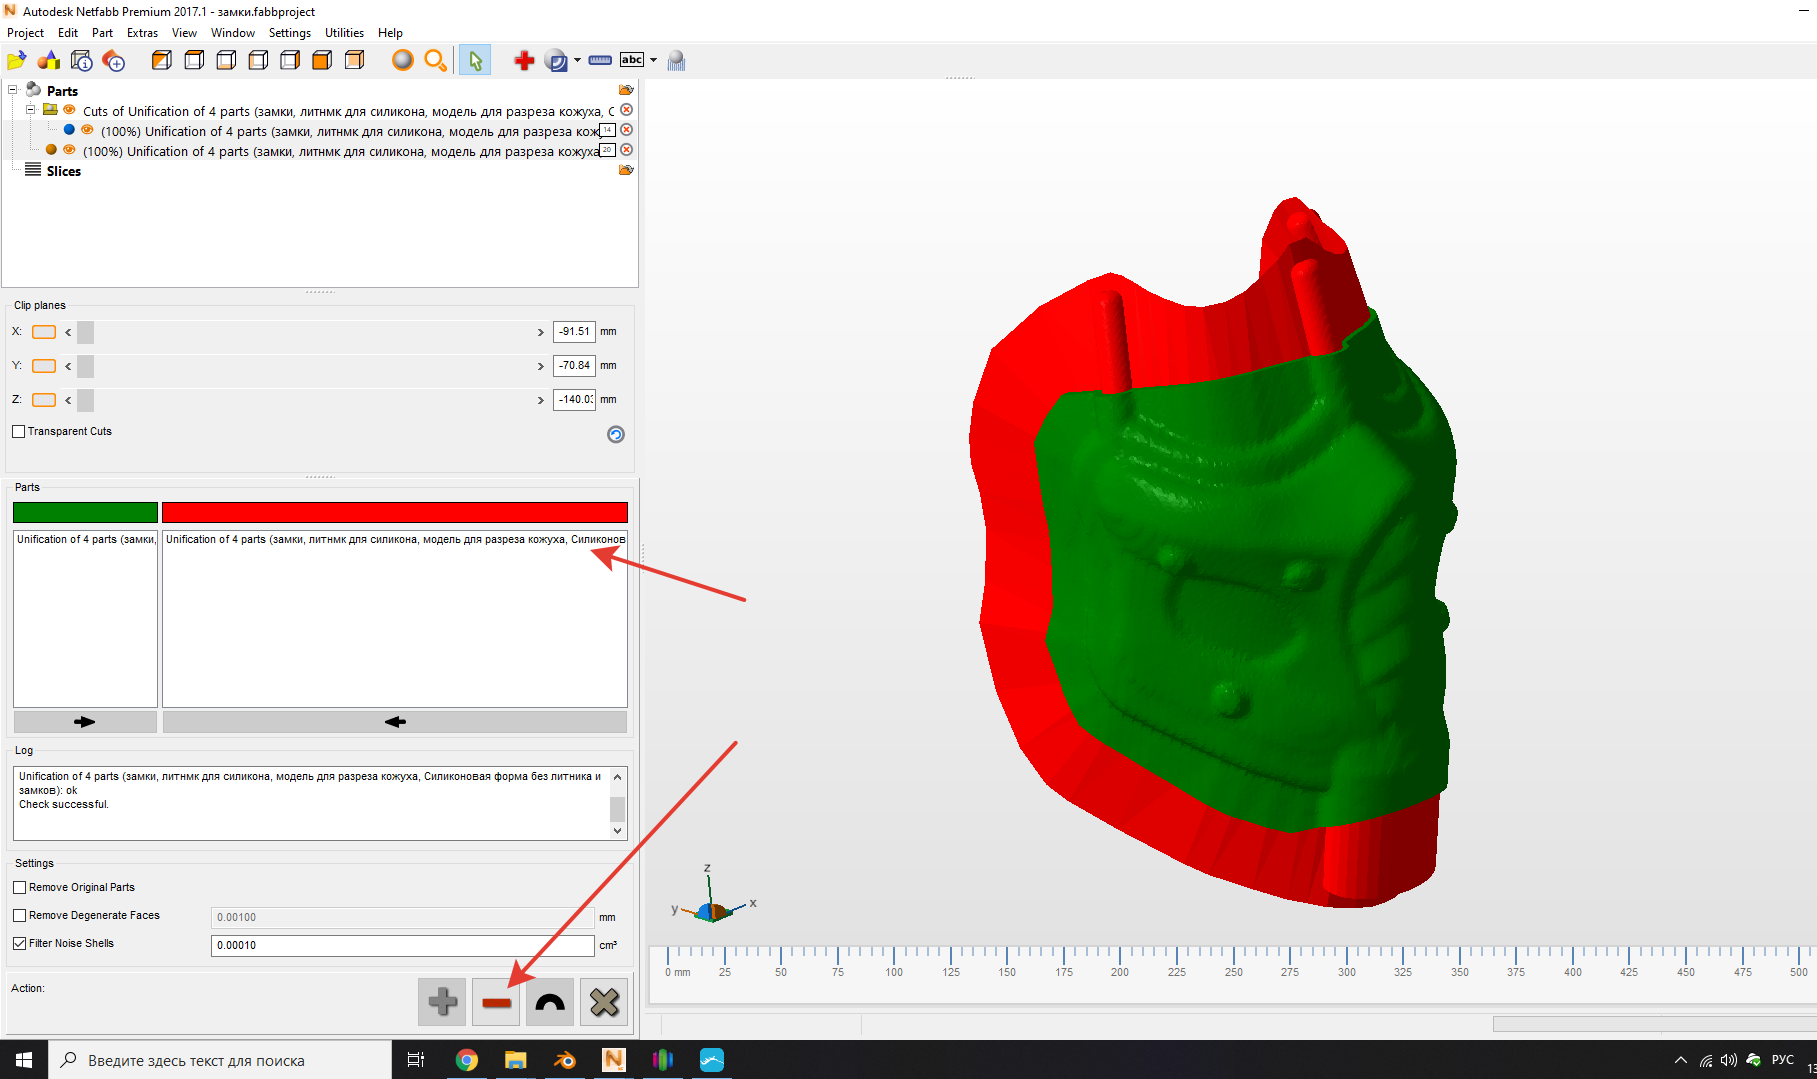Open the dropdown beside the abc tool

(653, 60)
